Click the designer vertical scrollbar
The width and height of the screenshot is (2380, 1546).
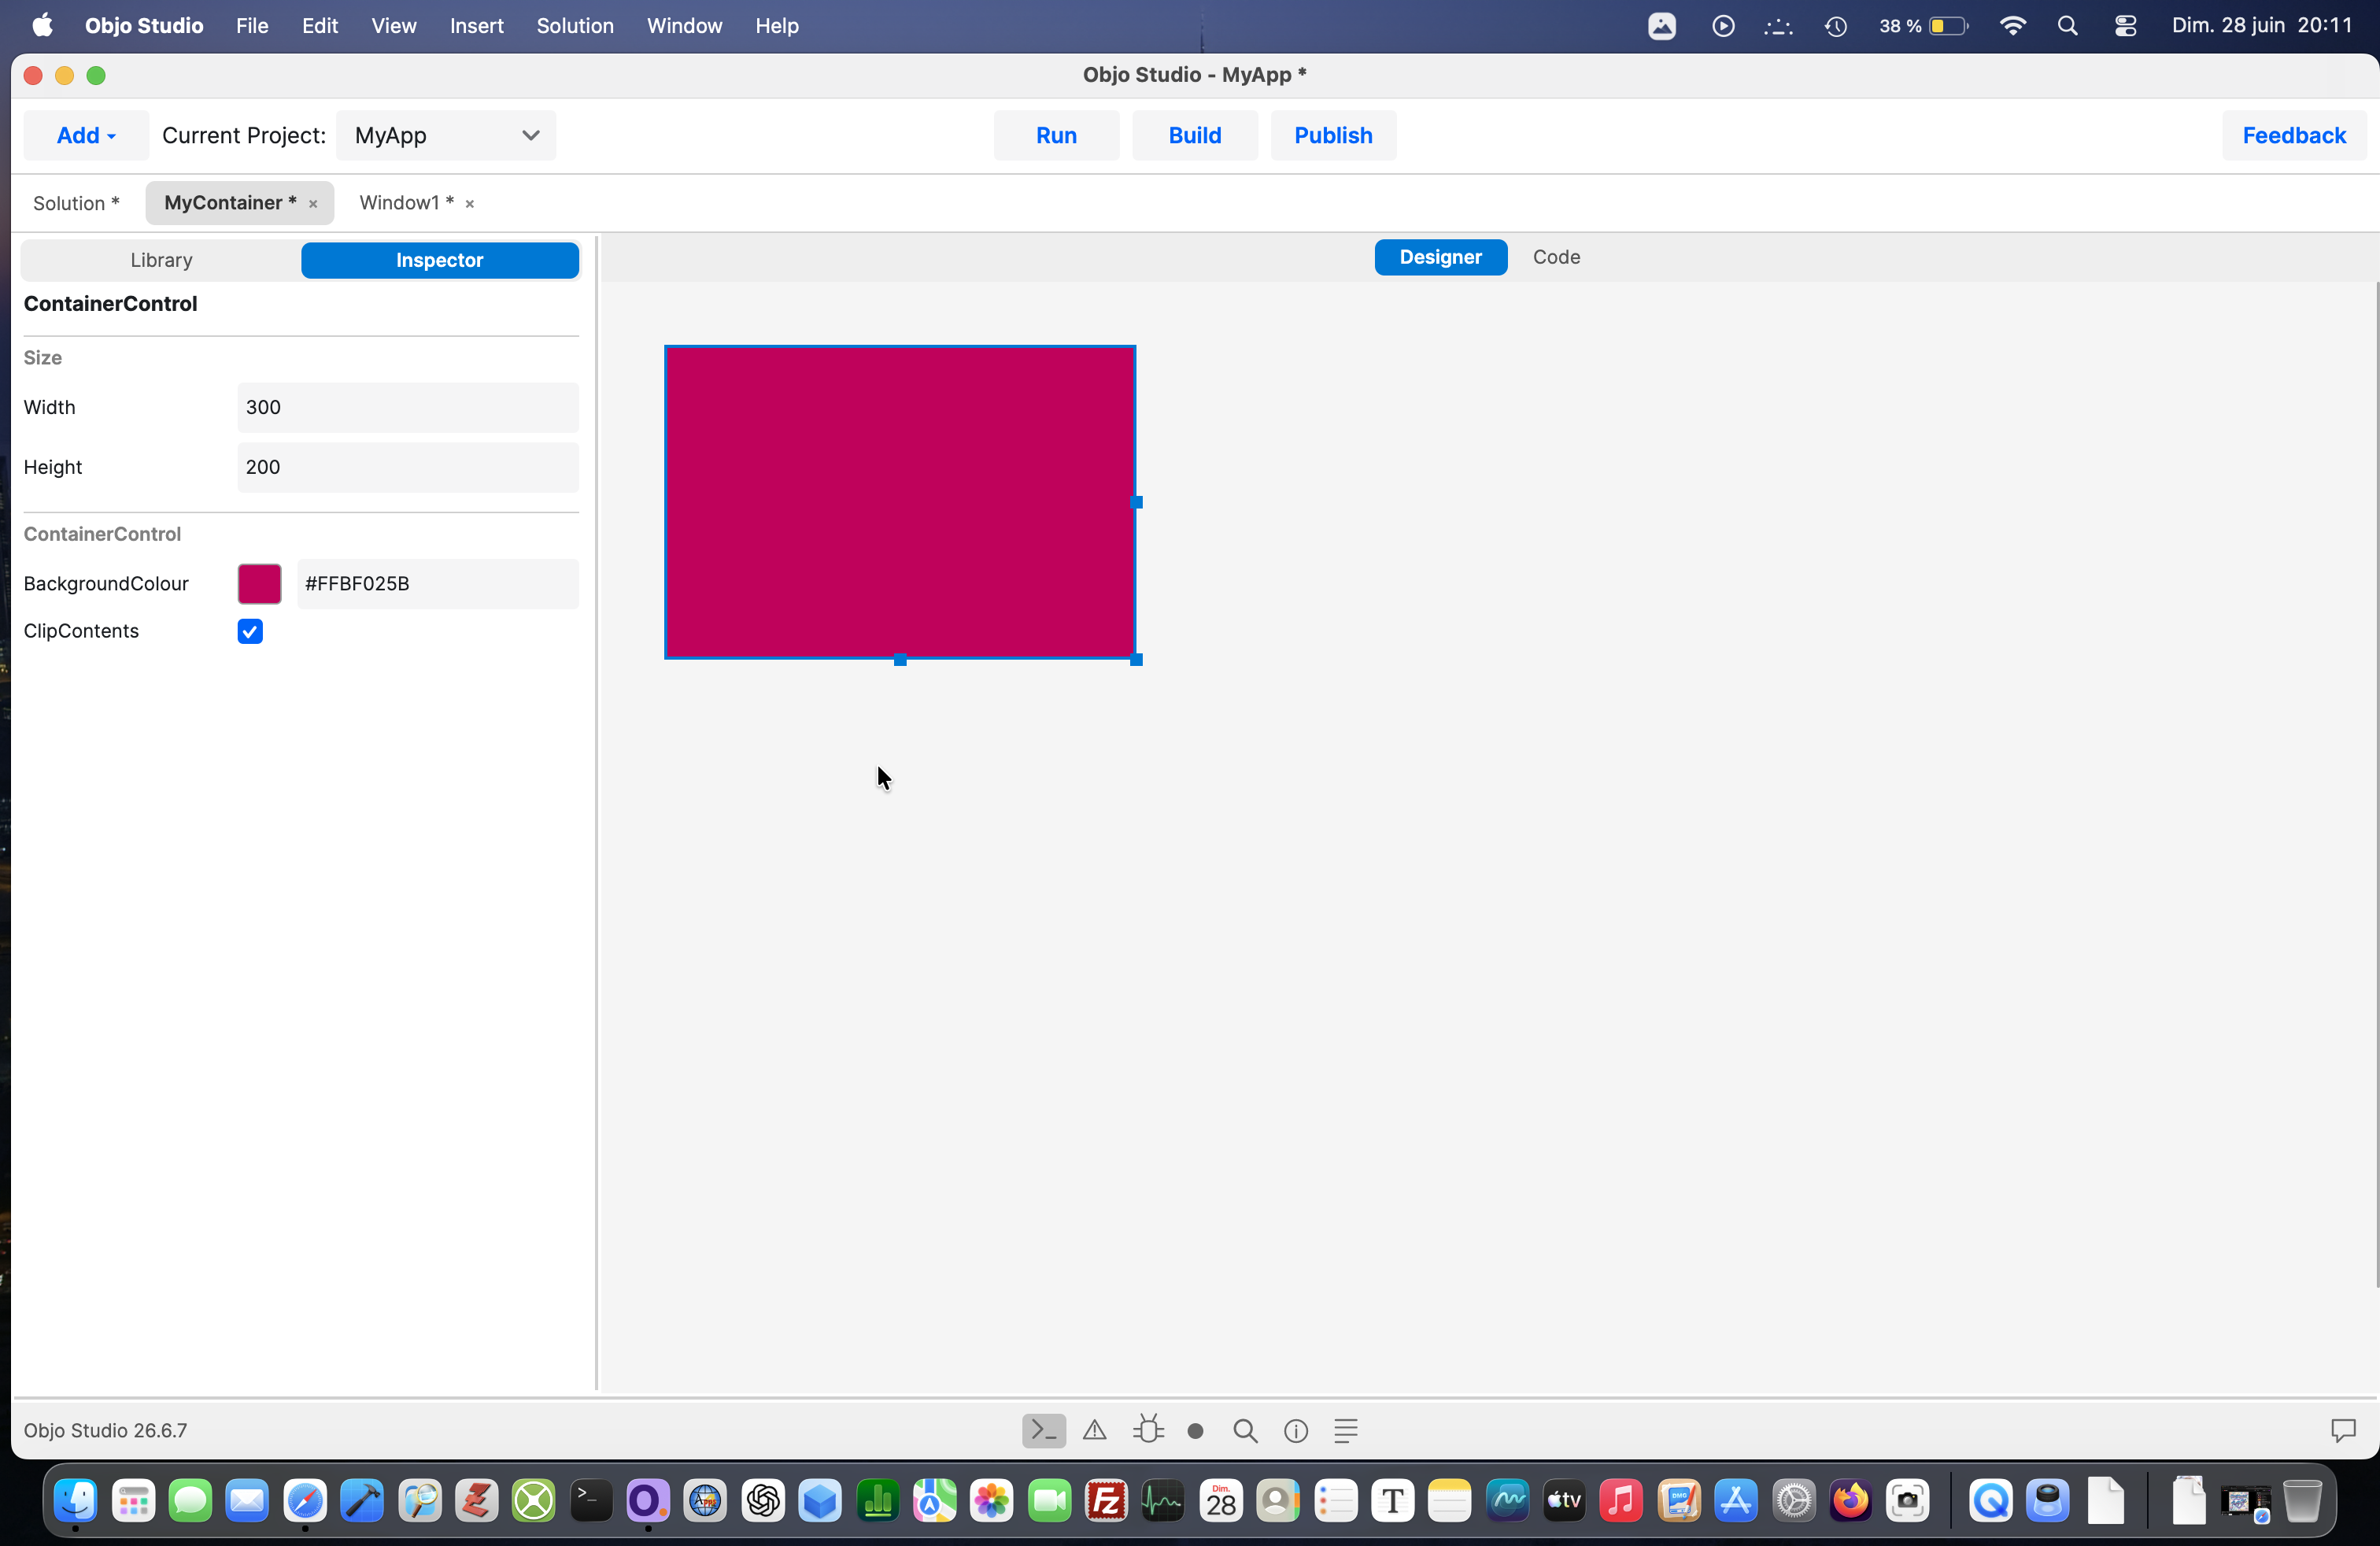point(2376,785)
